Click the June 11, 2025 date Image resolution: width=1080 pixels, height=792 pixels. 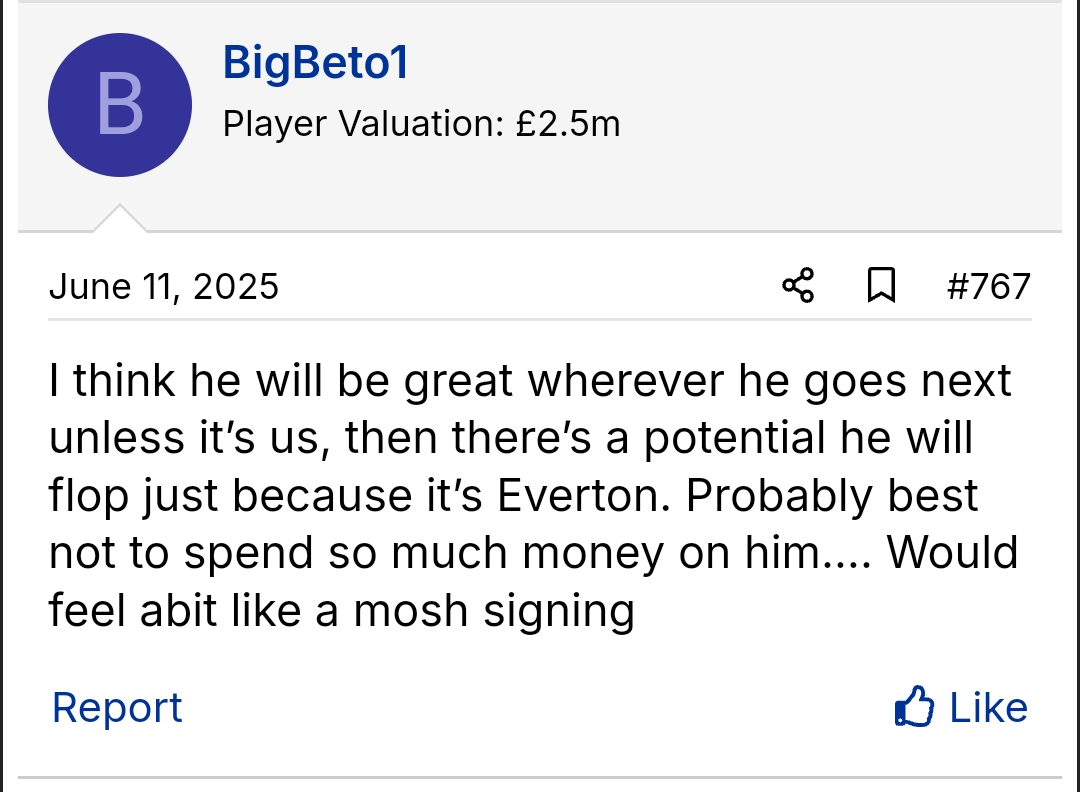[x=164, y=287]
